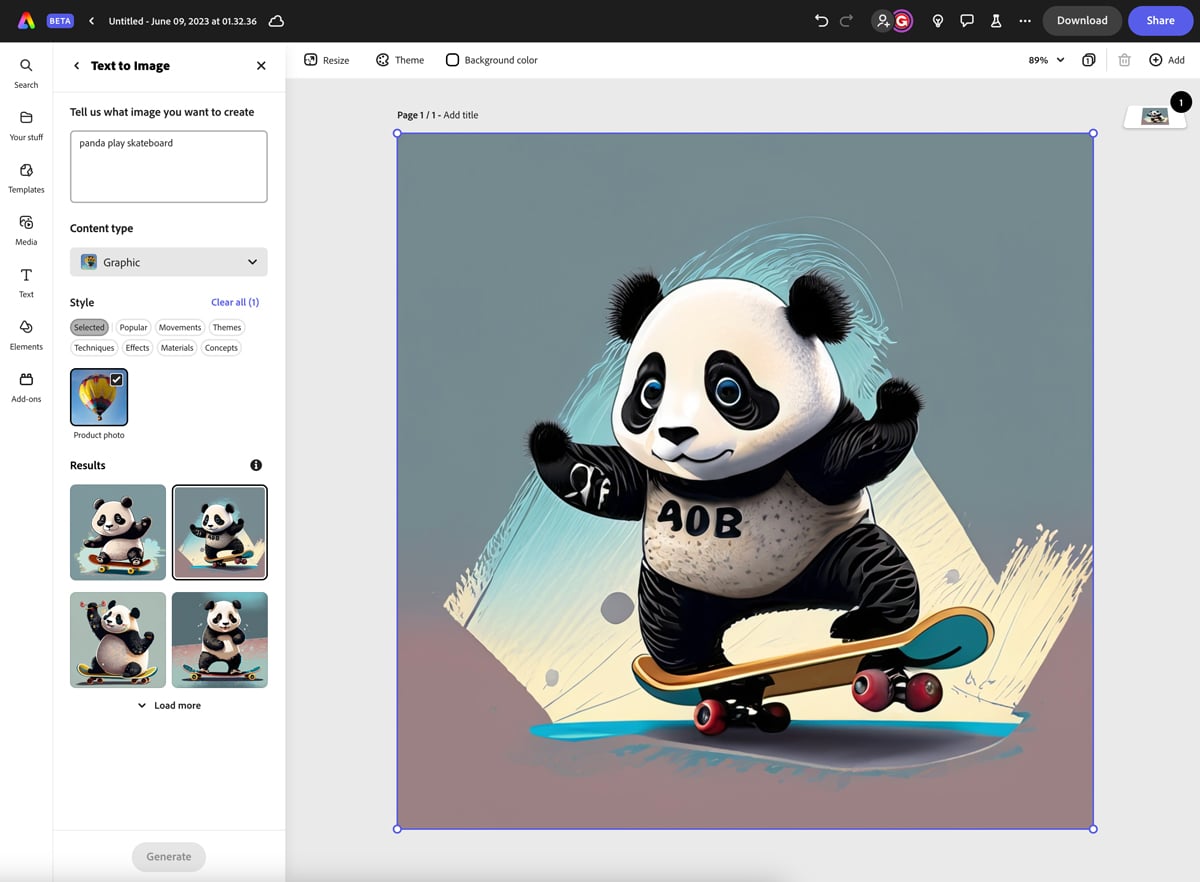Toggle the Techniques style filter chip
This screenshot has width=1200, height=882.
94,348
